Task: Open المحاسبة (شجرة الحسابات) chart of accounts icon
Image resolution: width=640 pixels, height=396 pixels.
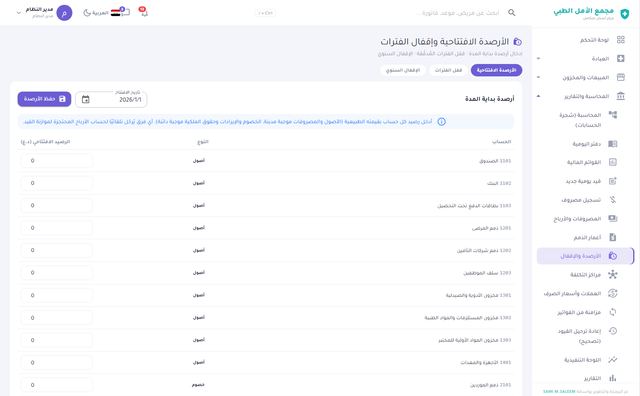Action: (x=613, y=115)
